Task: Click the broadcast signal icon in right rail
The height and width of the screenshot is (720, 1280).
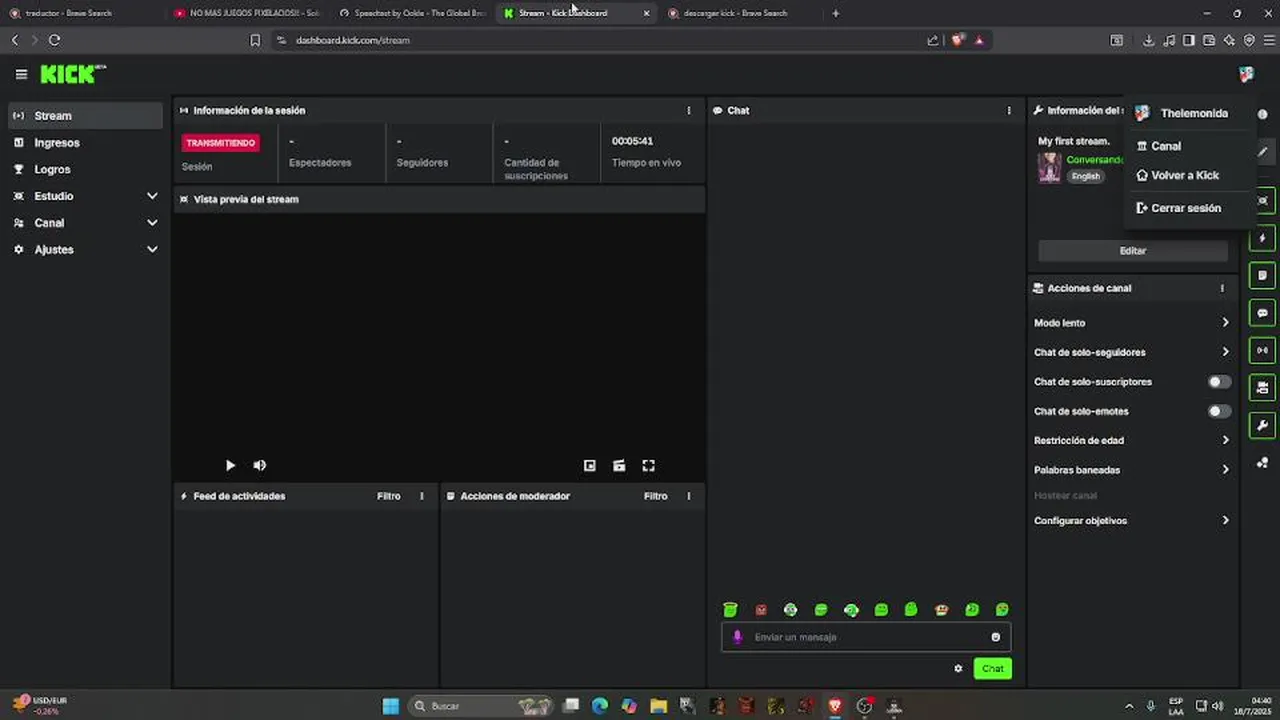Action: coord(1262,350)
